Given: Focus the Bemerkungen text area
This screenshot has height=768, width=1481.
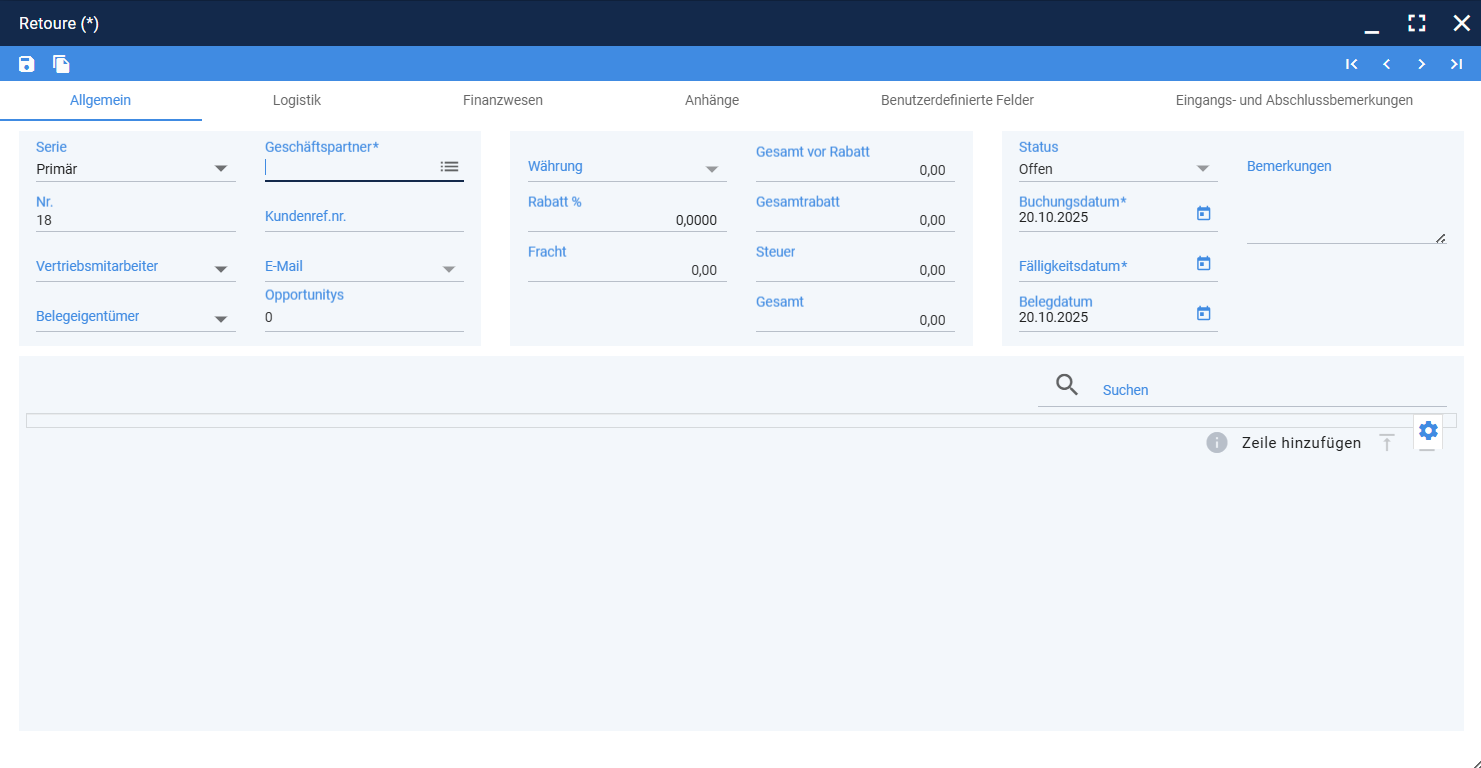Looking at the screenshot, I should (1346, 212).
